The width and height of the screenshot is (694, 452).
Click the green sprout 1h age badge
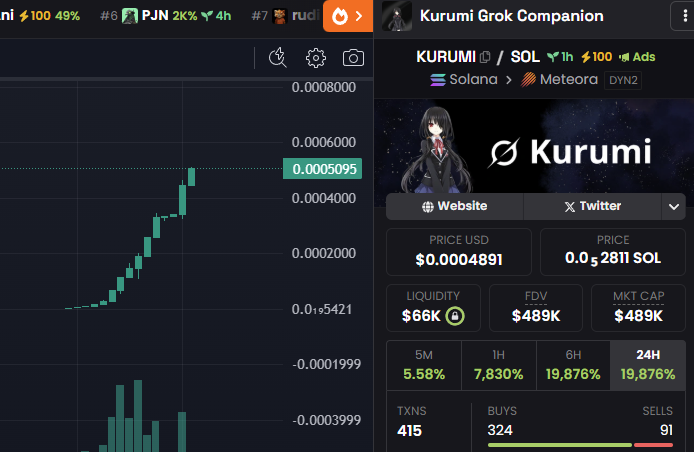click(x=560, y=57)
